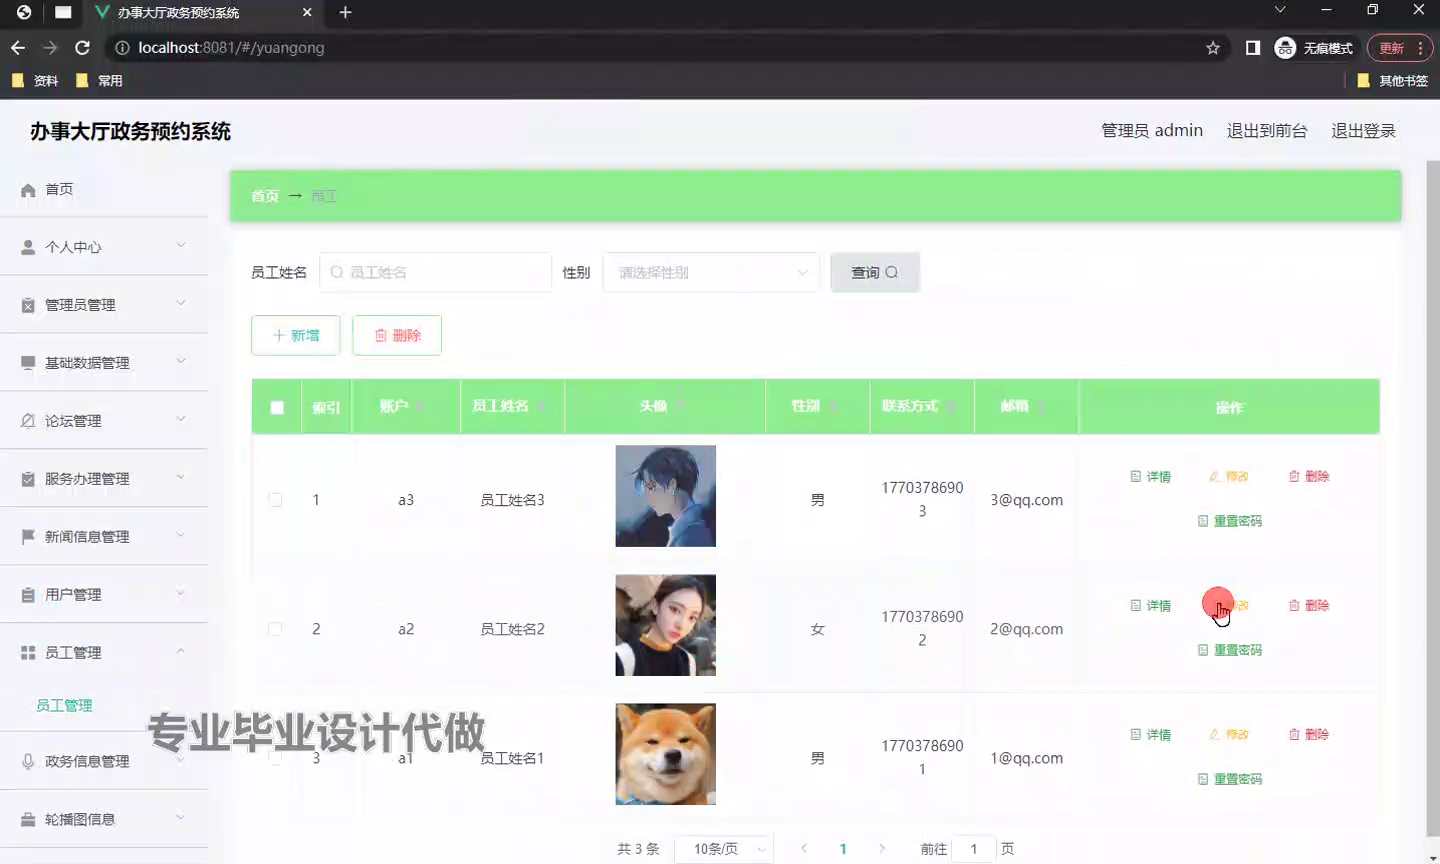The image size is (1440, 864).
Task: Open 详情 details for 员工姓名3
Action: coord(1151,477)
